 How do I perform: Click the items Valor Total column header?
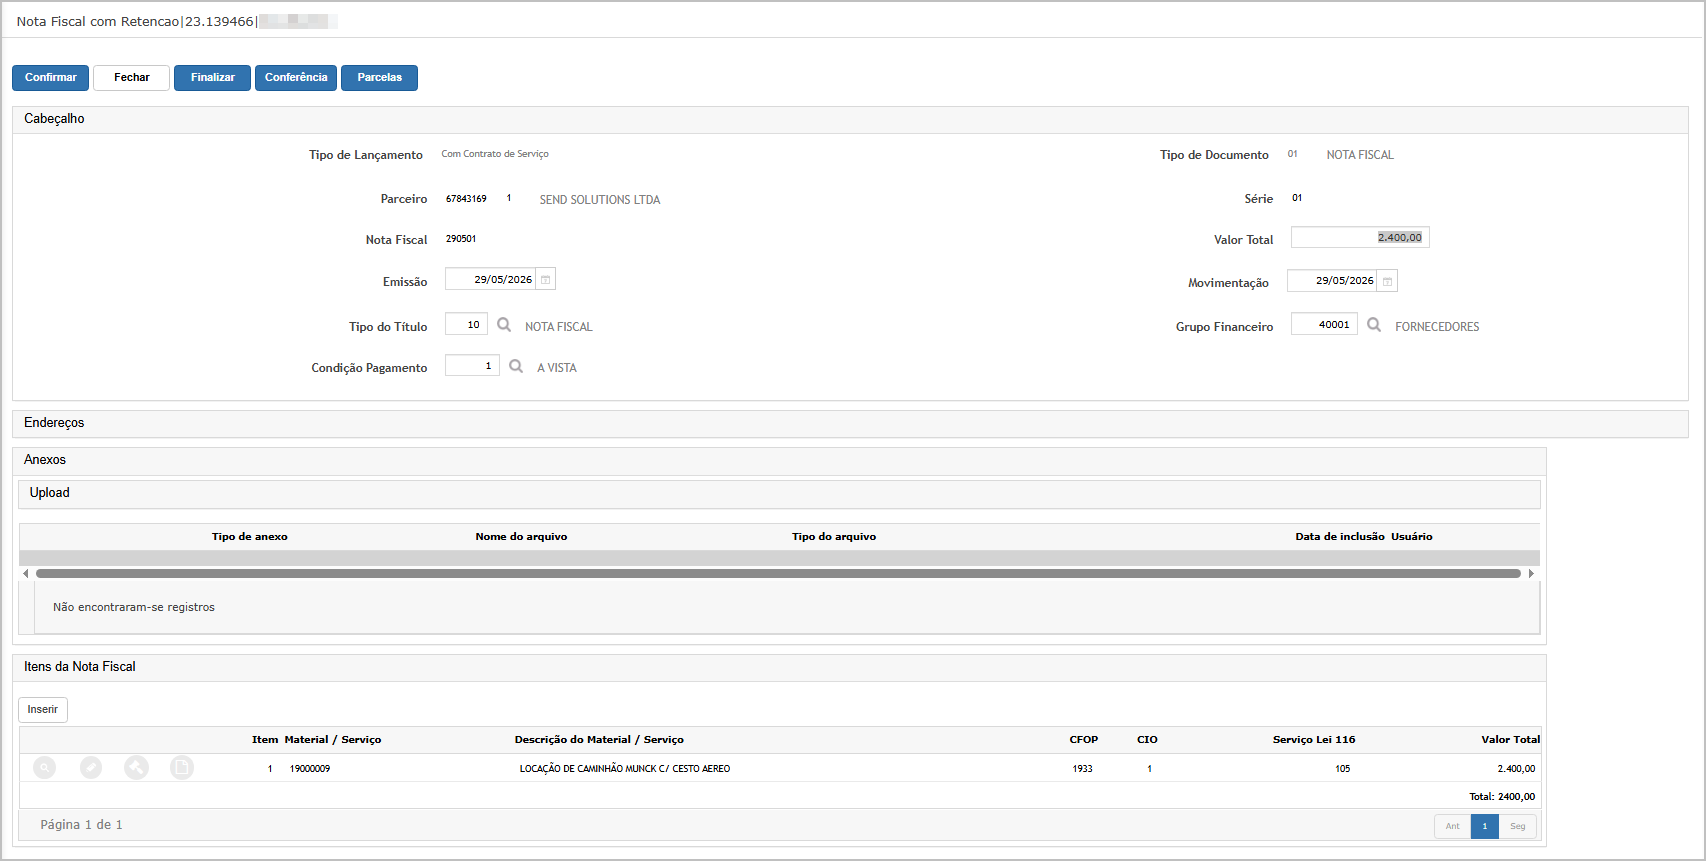coord(1511,740)
